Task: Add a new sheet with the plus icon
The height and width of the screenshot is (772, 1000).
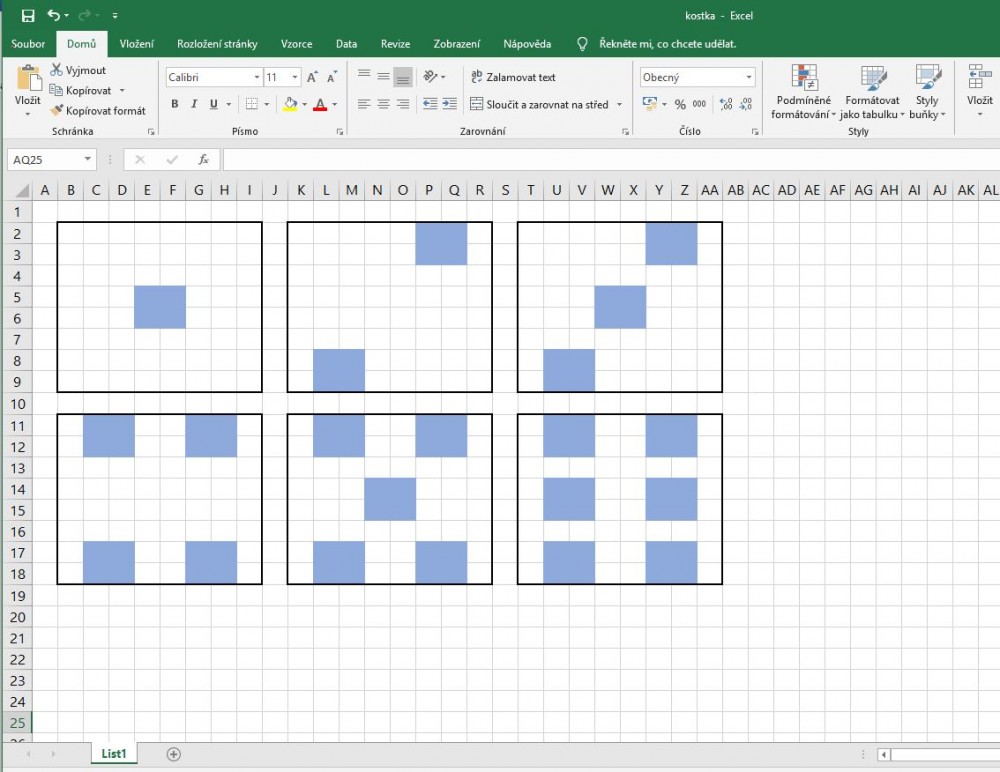Action: 174,754
